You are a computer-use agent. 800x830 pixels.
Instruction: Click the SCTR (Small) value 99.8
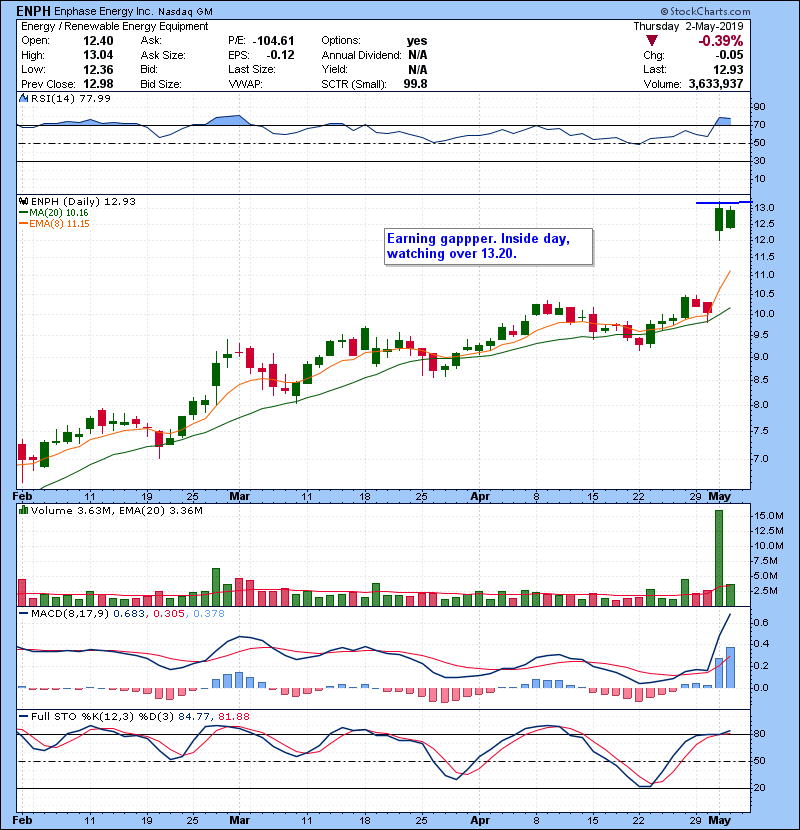[x=415, y=84]
